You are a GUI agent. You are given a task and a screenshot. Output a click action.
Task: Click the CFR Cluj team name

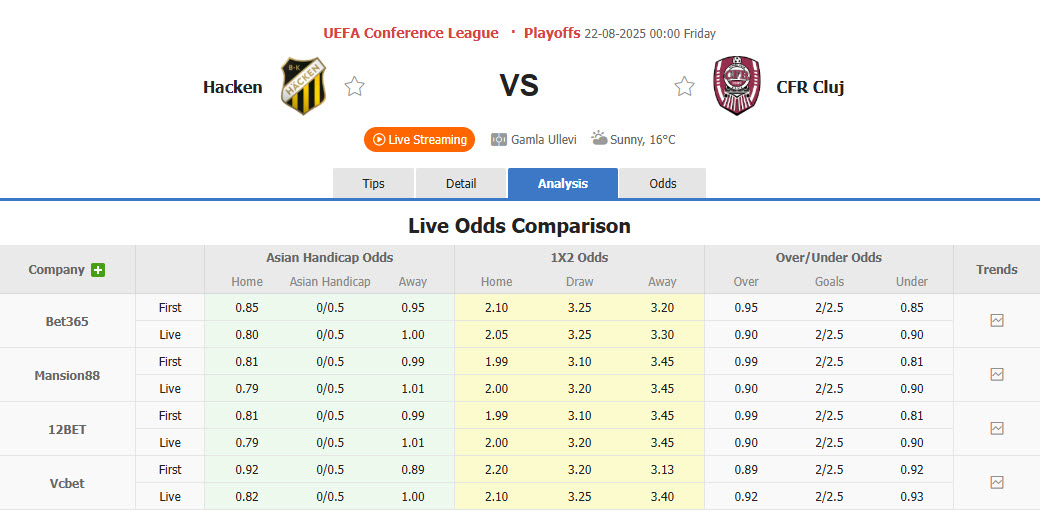coord(810,87)
